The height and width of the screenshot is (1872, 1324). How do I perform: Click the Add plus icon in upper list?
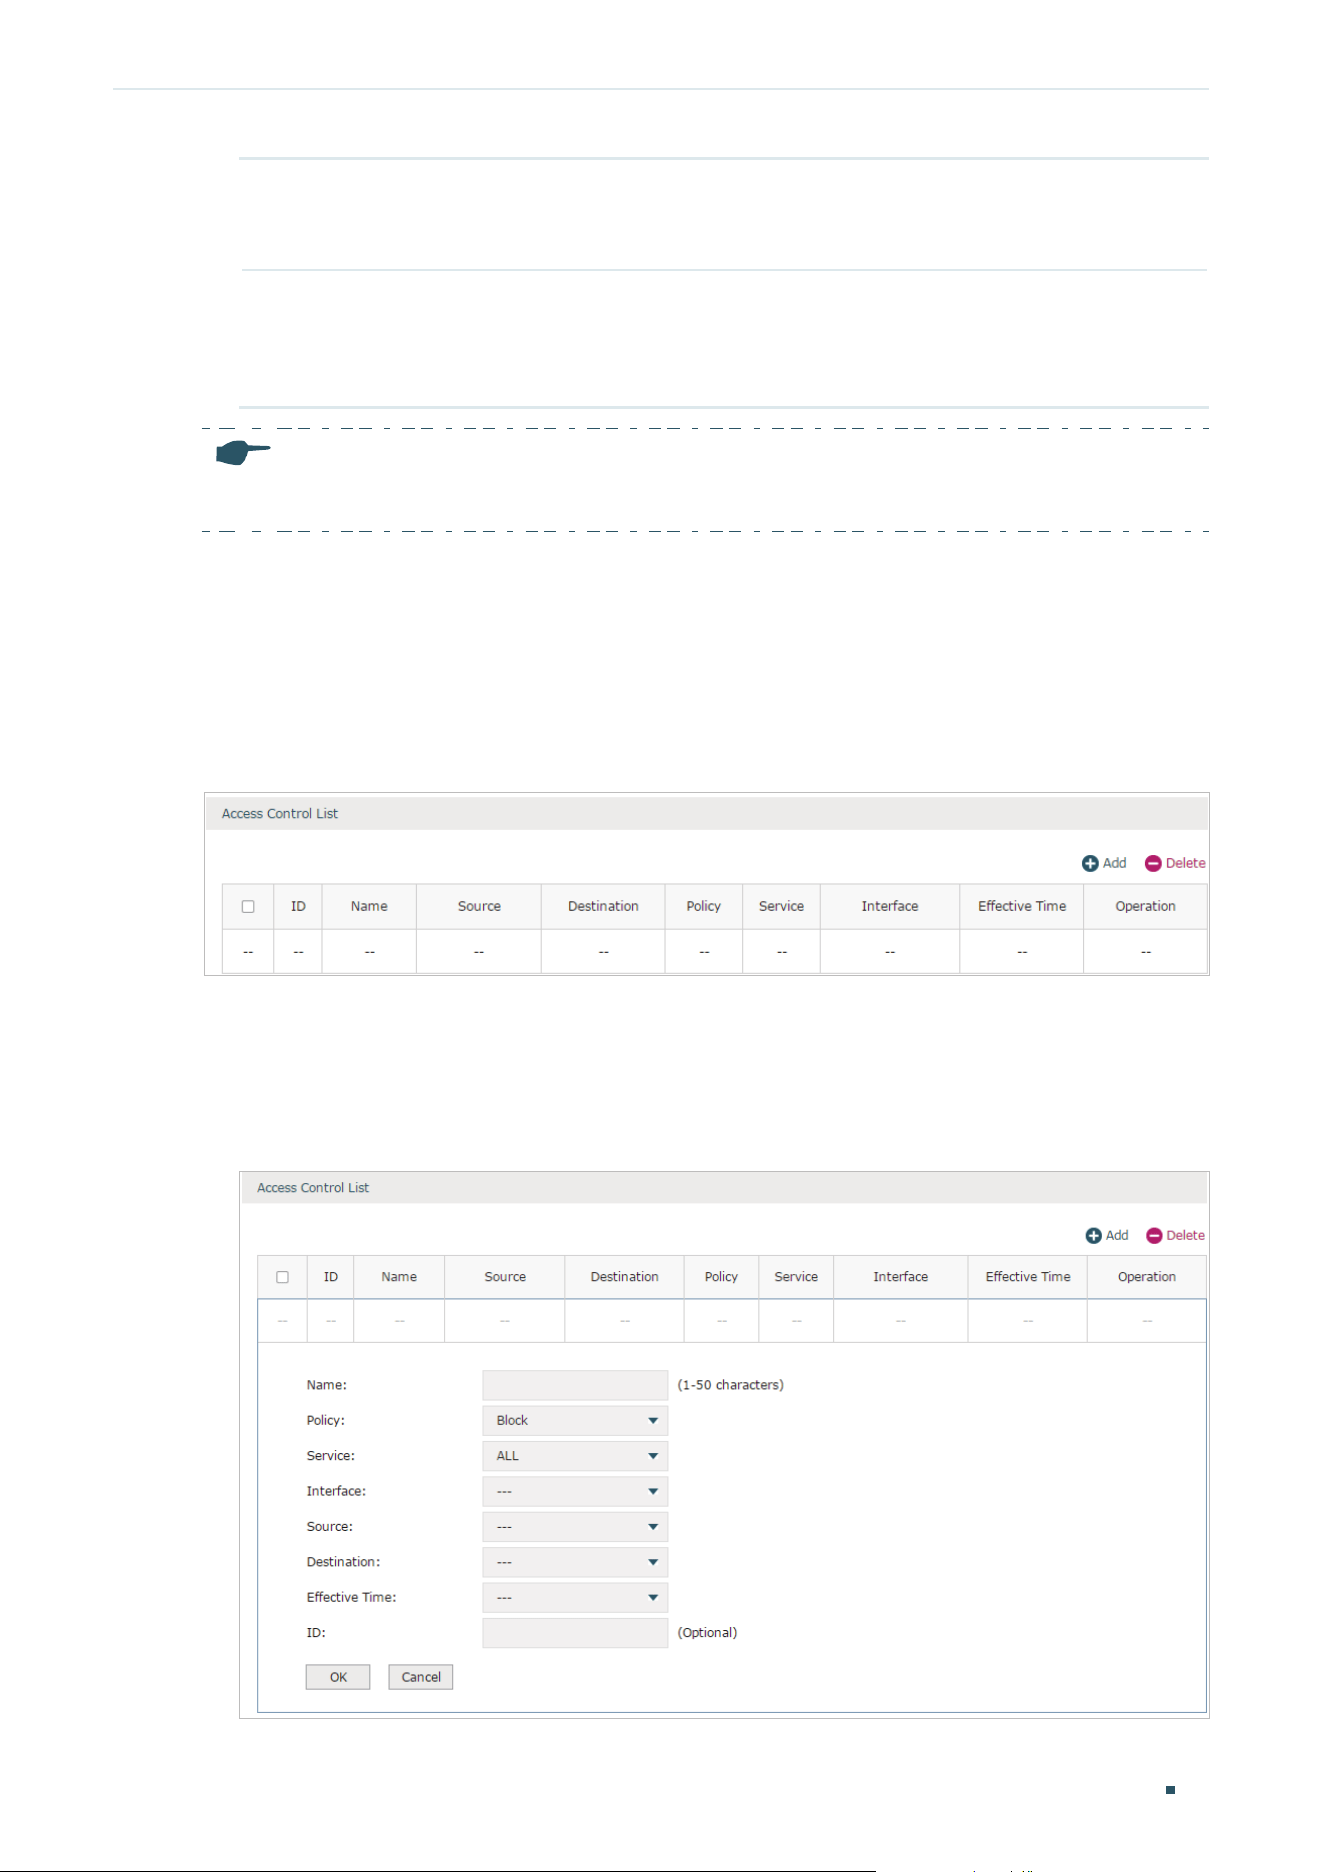[1090, 863]
